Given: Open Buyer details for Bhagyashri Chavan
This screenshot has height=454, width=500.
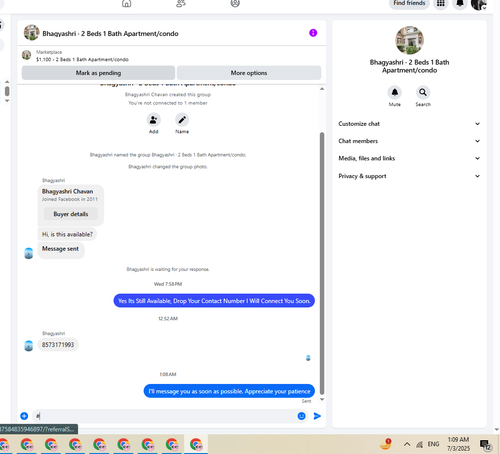Looking at the screenshot, I should 71,214.
